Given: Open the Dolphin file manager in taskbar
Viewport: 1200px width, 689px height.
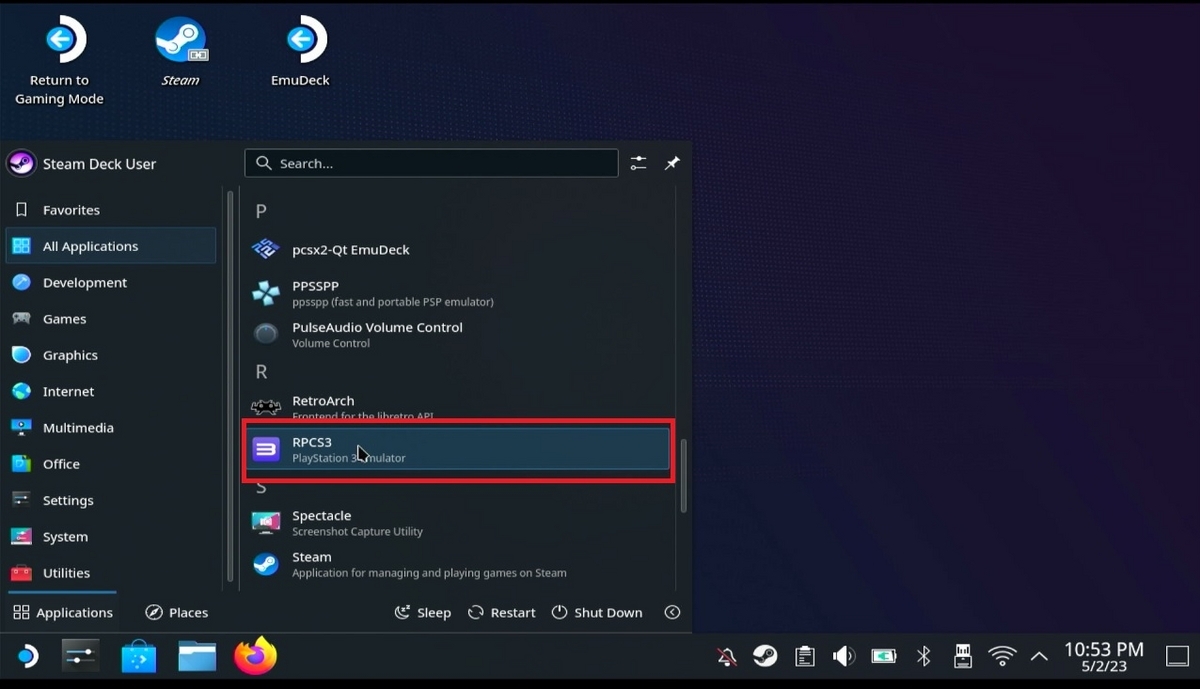Looking at the screenshot, I should coord(197,656).
